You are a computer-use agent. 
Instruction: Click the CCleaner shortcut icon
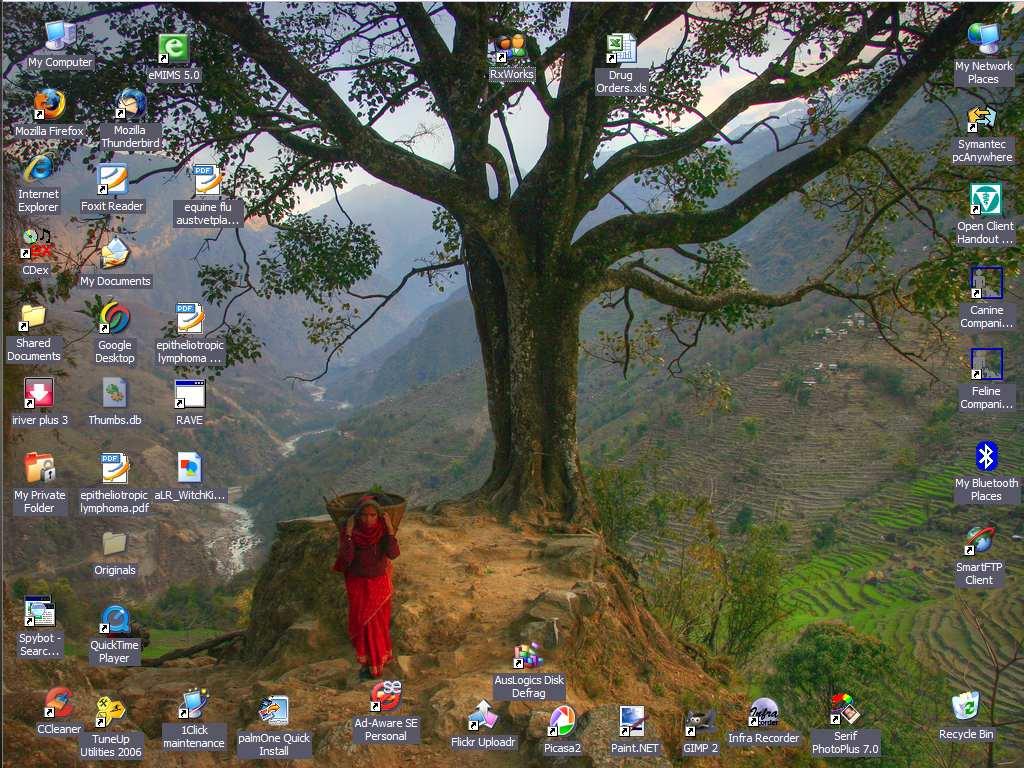(x=59, y=703)
